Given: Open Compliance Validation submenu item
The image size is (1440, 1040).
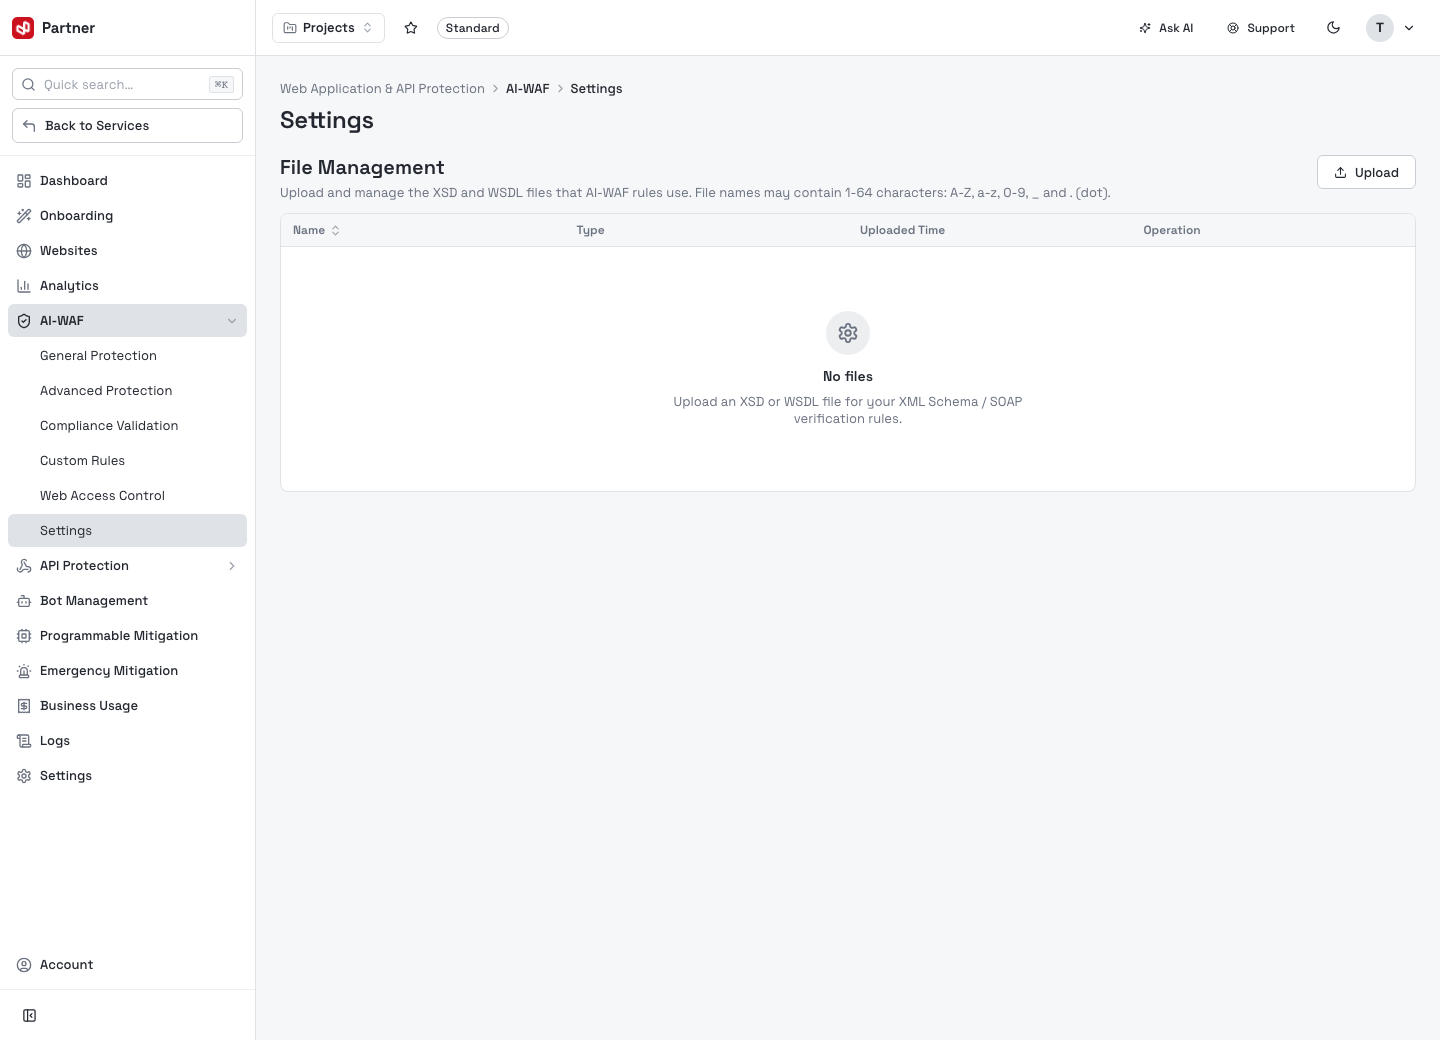Looking at the screenshot, I should 127,426.
